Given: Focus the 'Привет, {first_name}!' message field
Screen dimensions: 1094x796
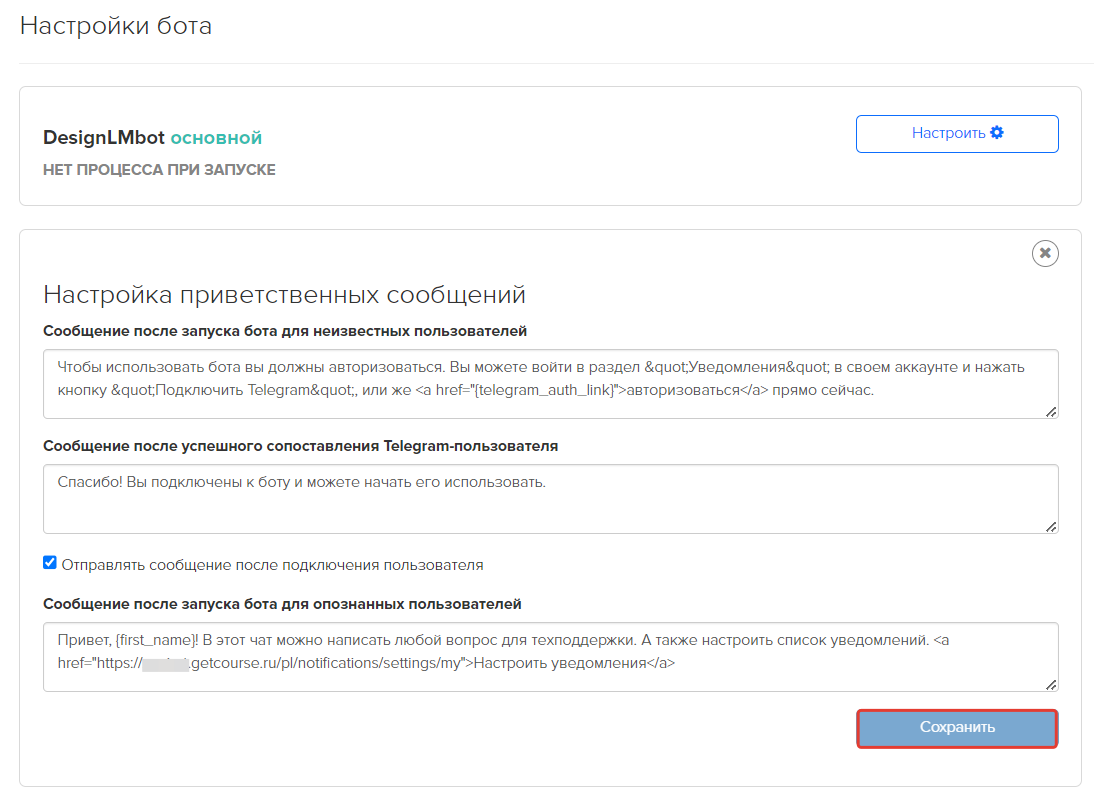Looking at the screenshot, I should [x=550, y=656].
